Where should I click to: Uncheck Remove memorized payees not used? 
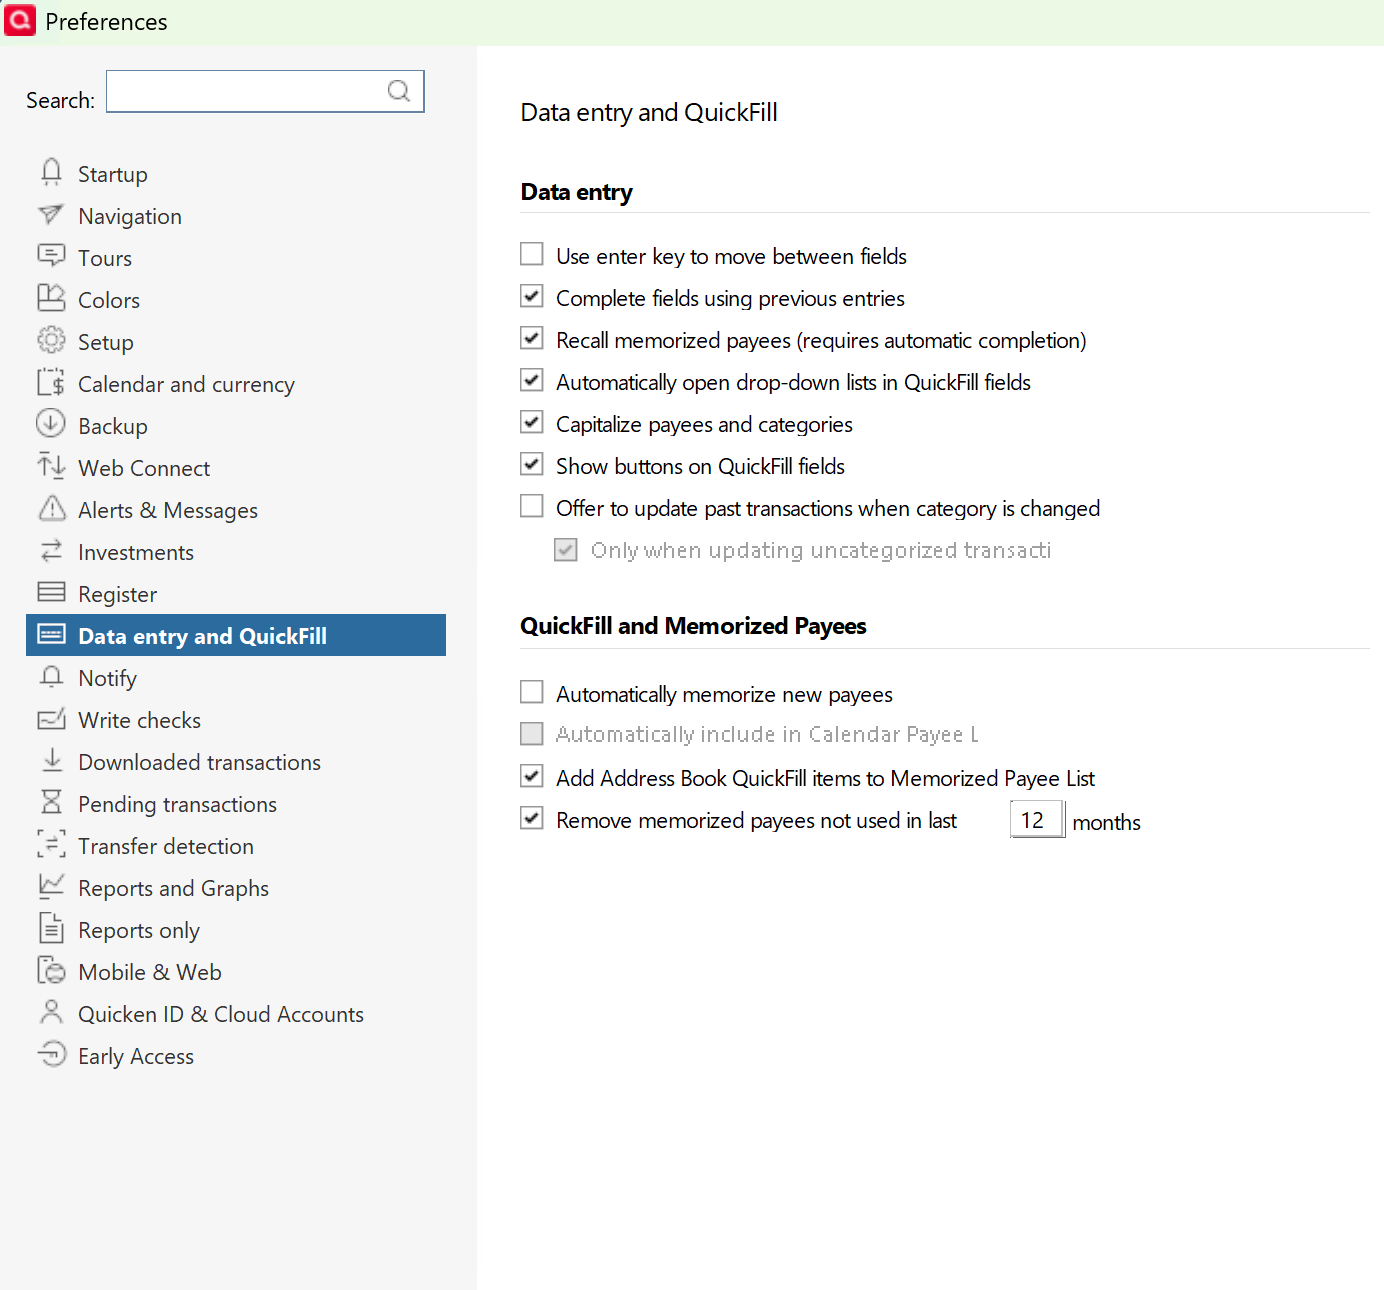tap(532, 818)
